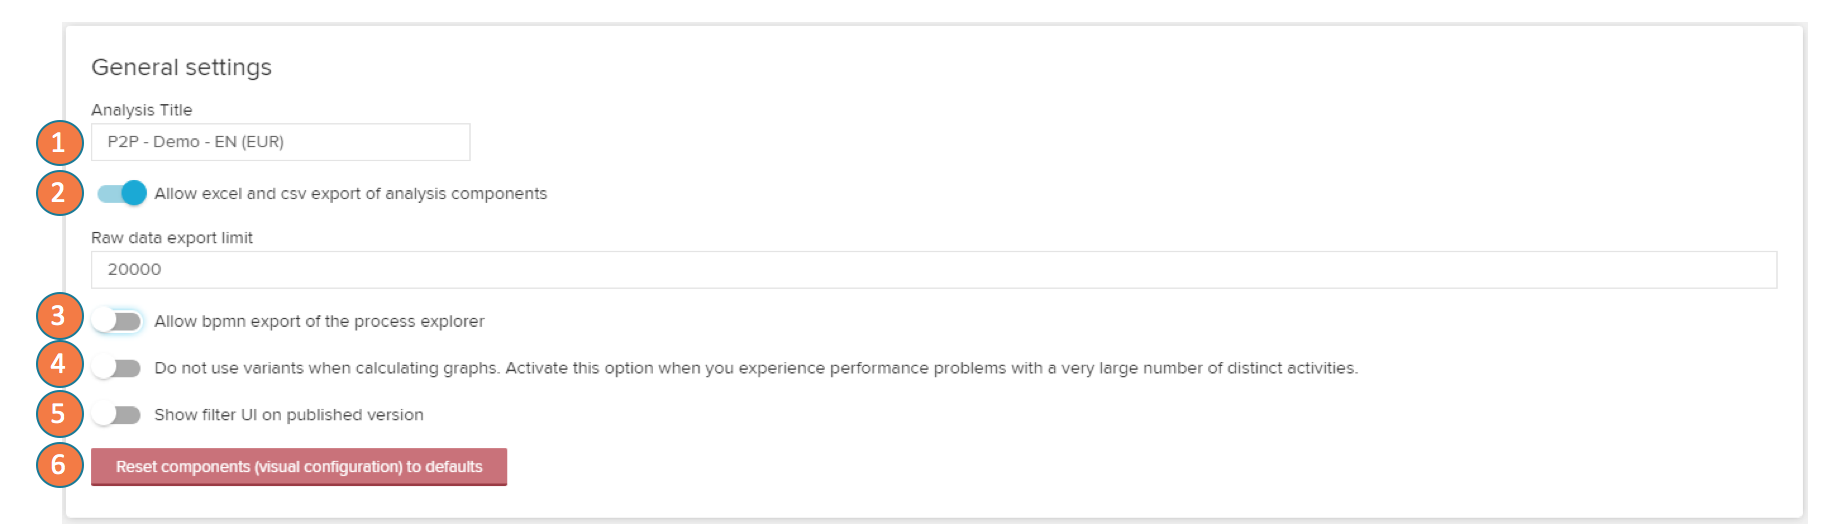Disable the excel and csv export toggle
This screenshot has width=1824, height=532.
[122, 193]
